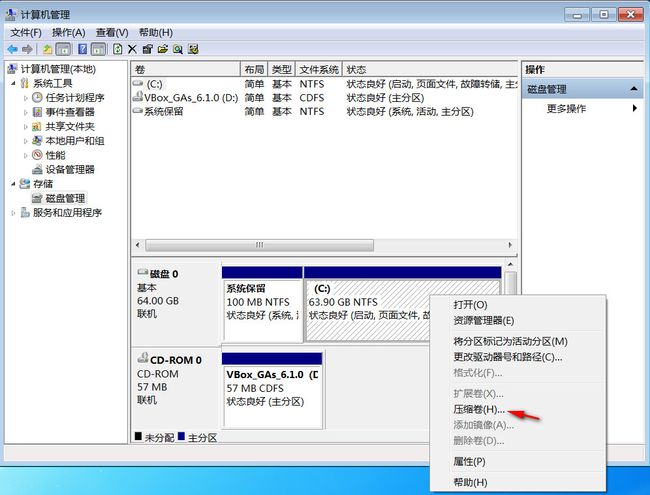This screenshot has width=650, height=495.
Task: Click the 文件系统 column header
Action: tap(318, 69)
